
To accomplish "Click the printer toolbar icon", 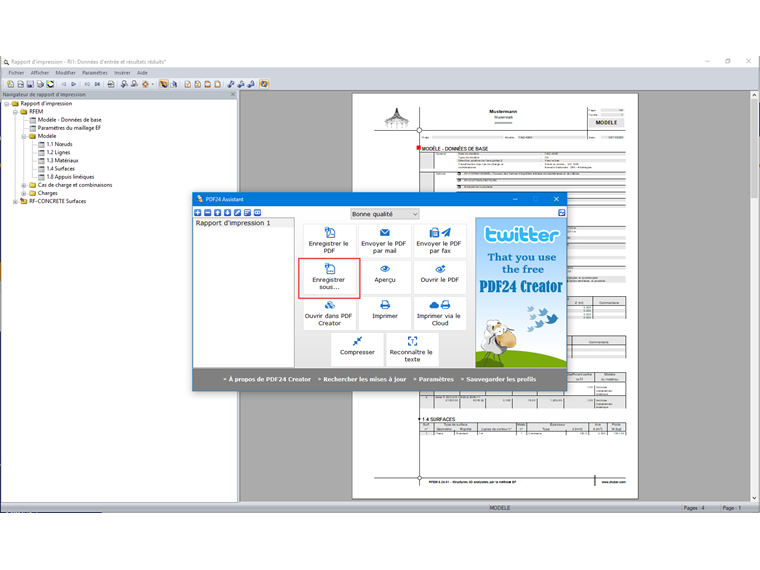I will point(40,84).
